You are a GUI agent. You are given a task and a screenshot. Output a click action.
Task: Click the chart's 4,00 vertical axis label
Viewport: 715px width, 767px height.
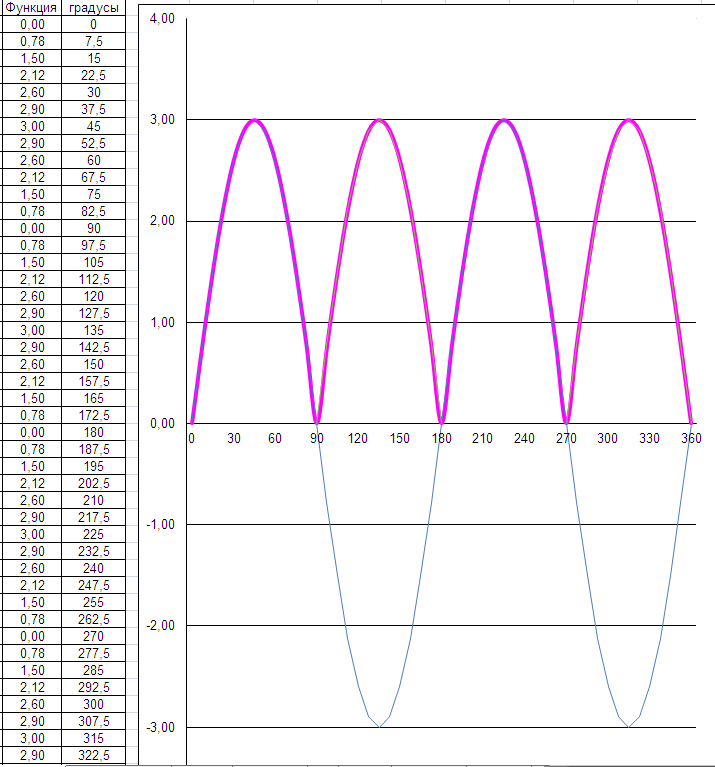(x=162, y=19)
